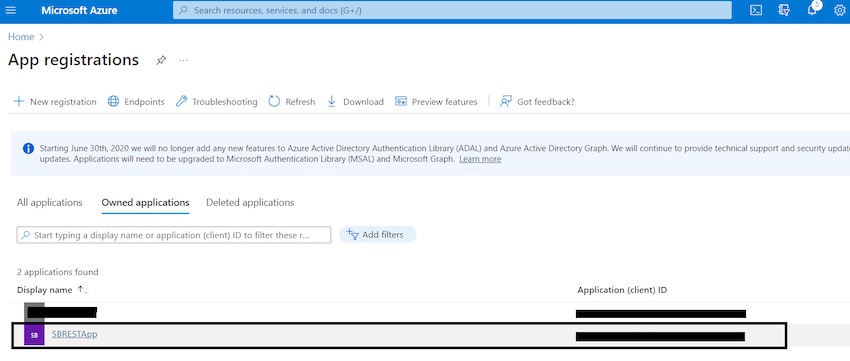Click the first redacted application row name
This screenshot has width=850, height=361.
tap(61, 312)
